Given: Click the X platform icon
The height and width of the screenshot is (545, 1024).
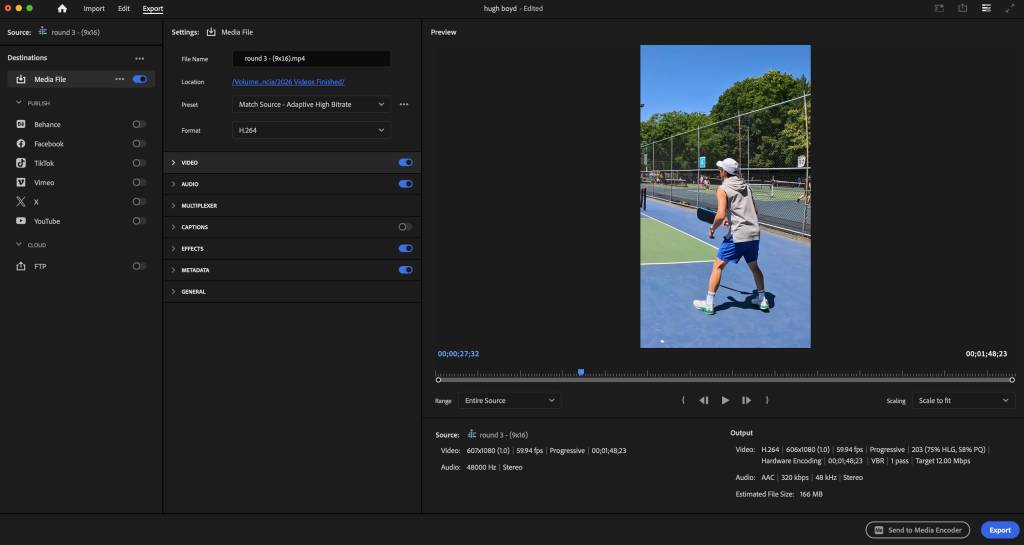Looking at the screenshot, I should [x=21, y=202].
